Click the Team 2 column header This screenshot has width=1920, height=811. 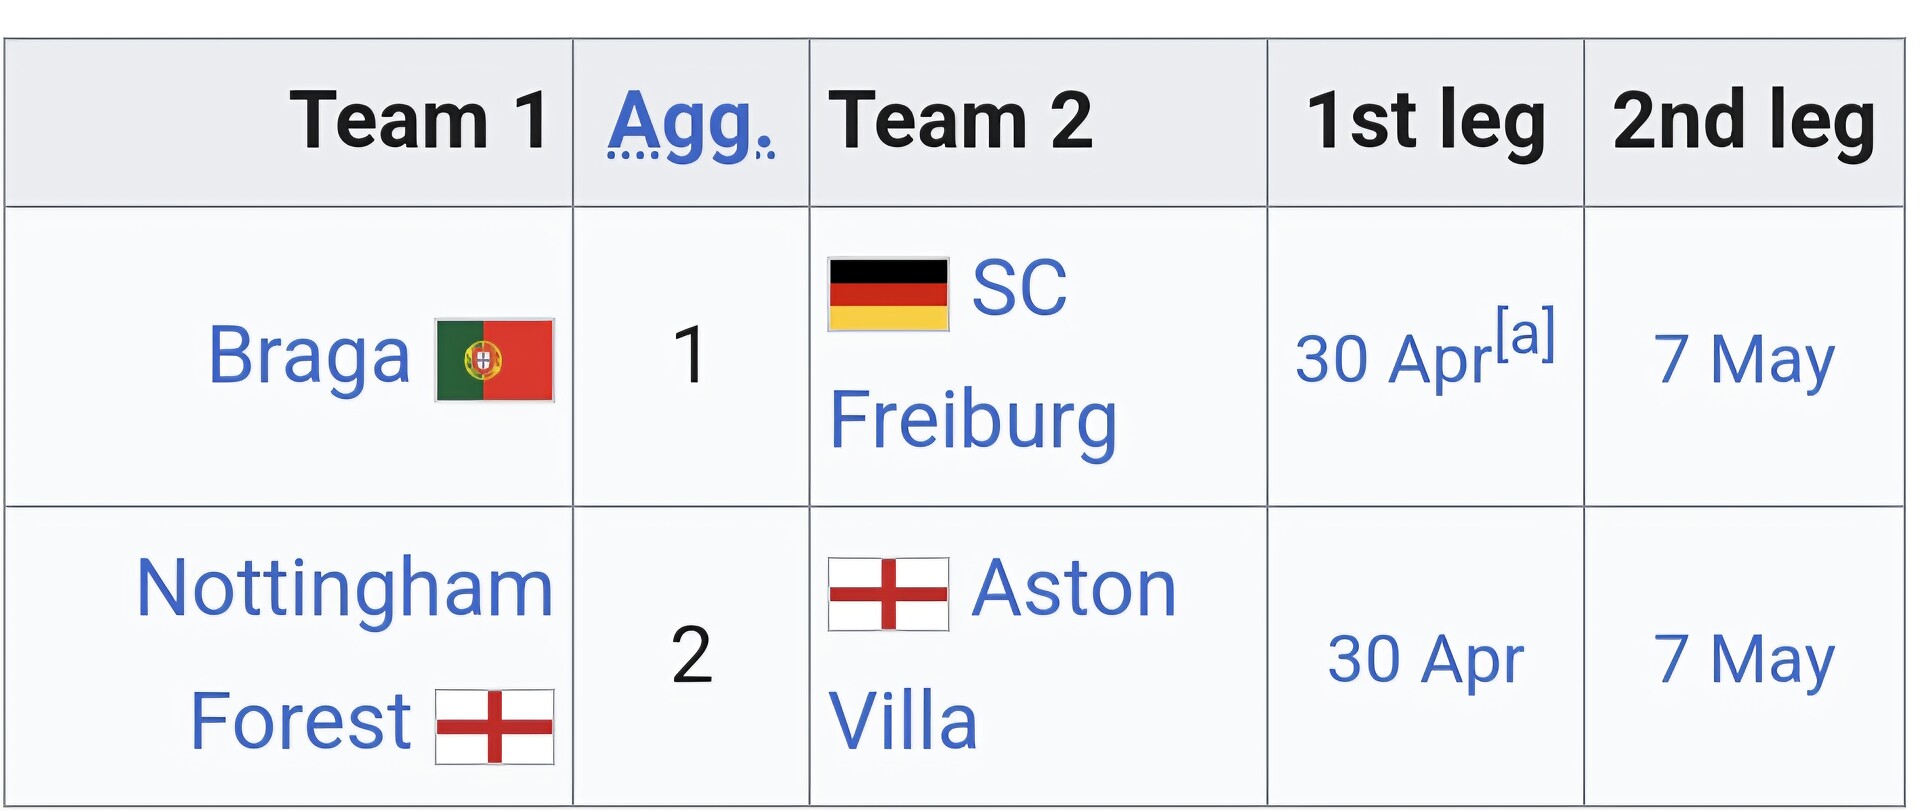(x=960, y=121)
